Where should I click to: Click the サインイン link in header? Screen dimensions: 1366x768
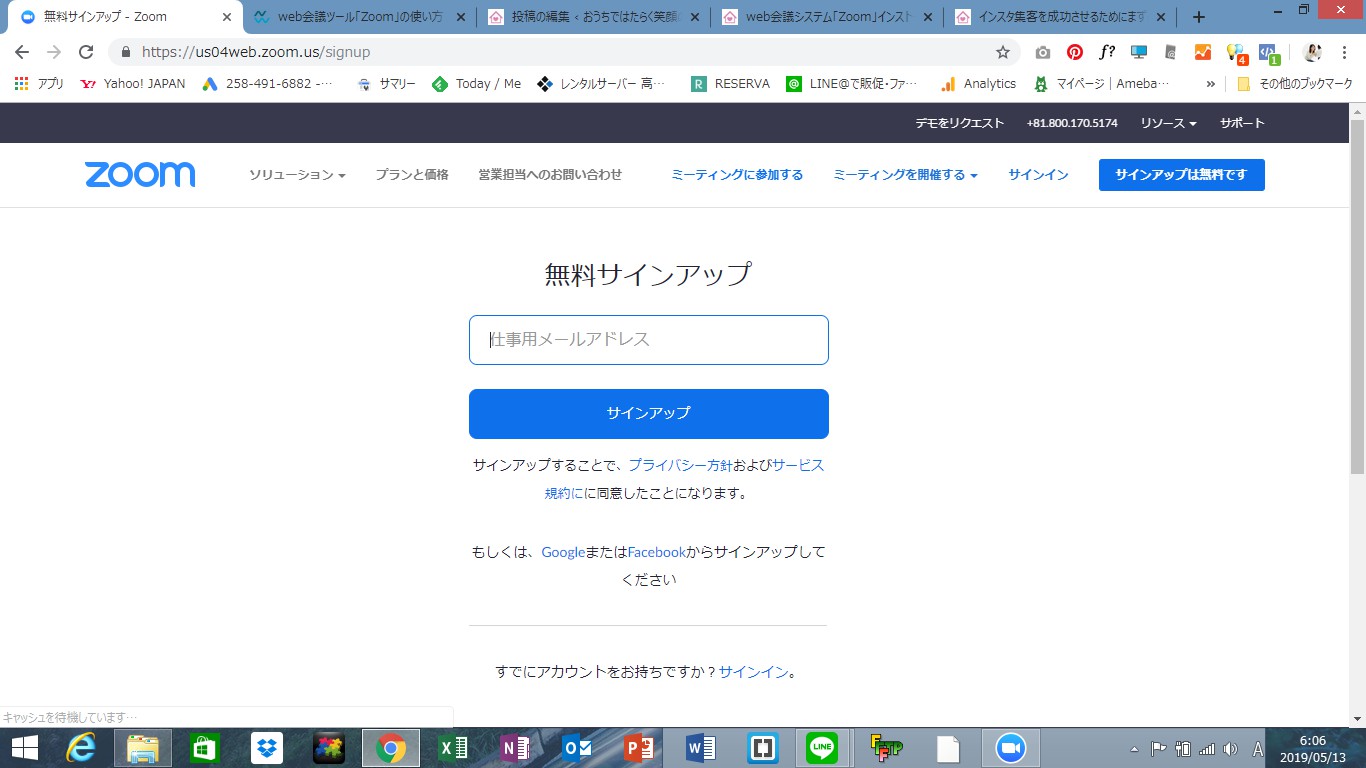[x=1038, y=175]
